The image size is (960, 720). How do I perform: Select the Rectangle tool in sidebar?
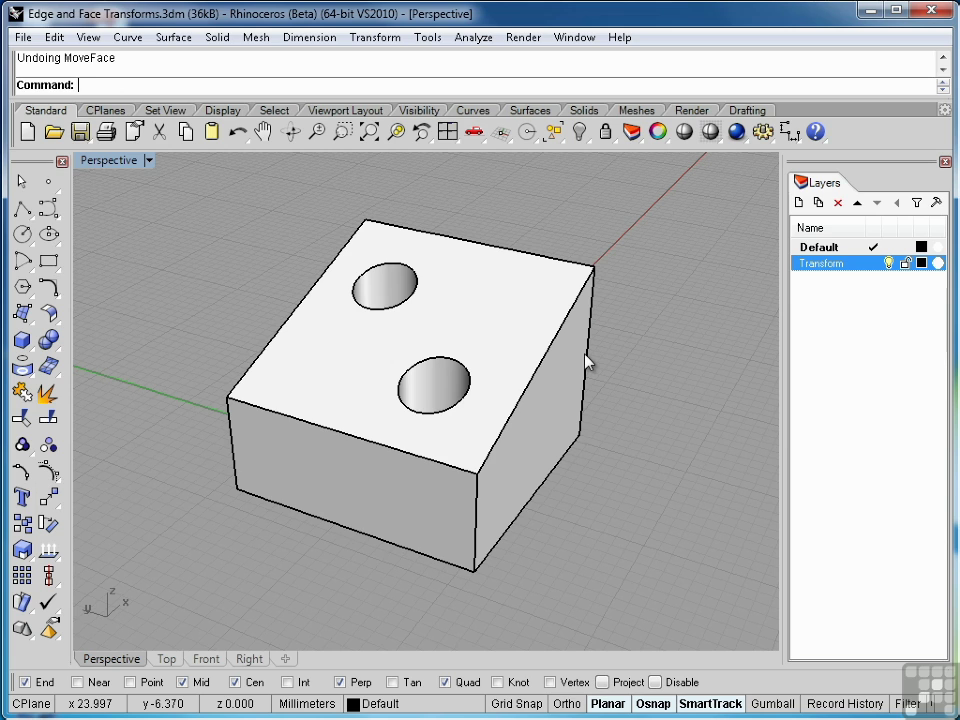48,261
